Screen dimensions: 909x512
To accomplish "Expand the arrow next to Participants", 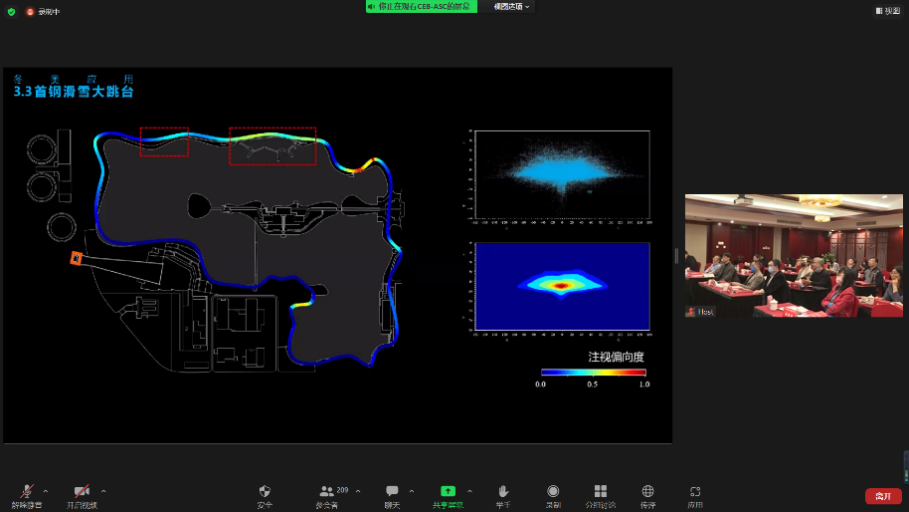I will click(358, 491).
